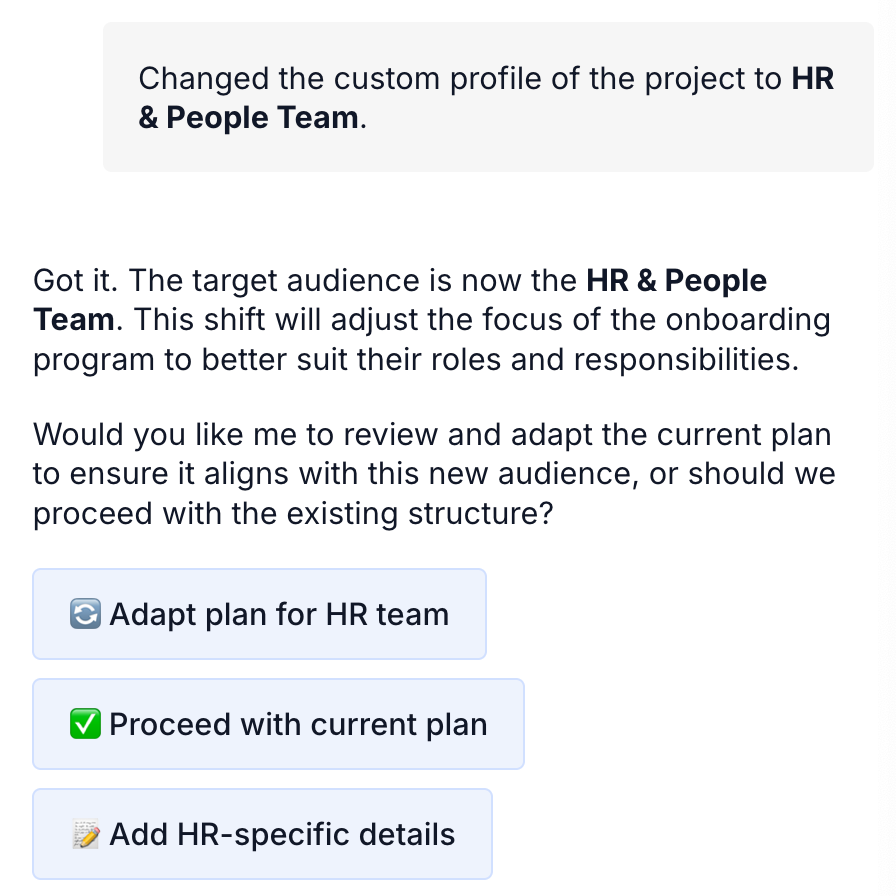Click the word 'Changed' in the user message

(203, 78)
